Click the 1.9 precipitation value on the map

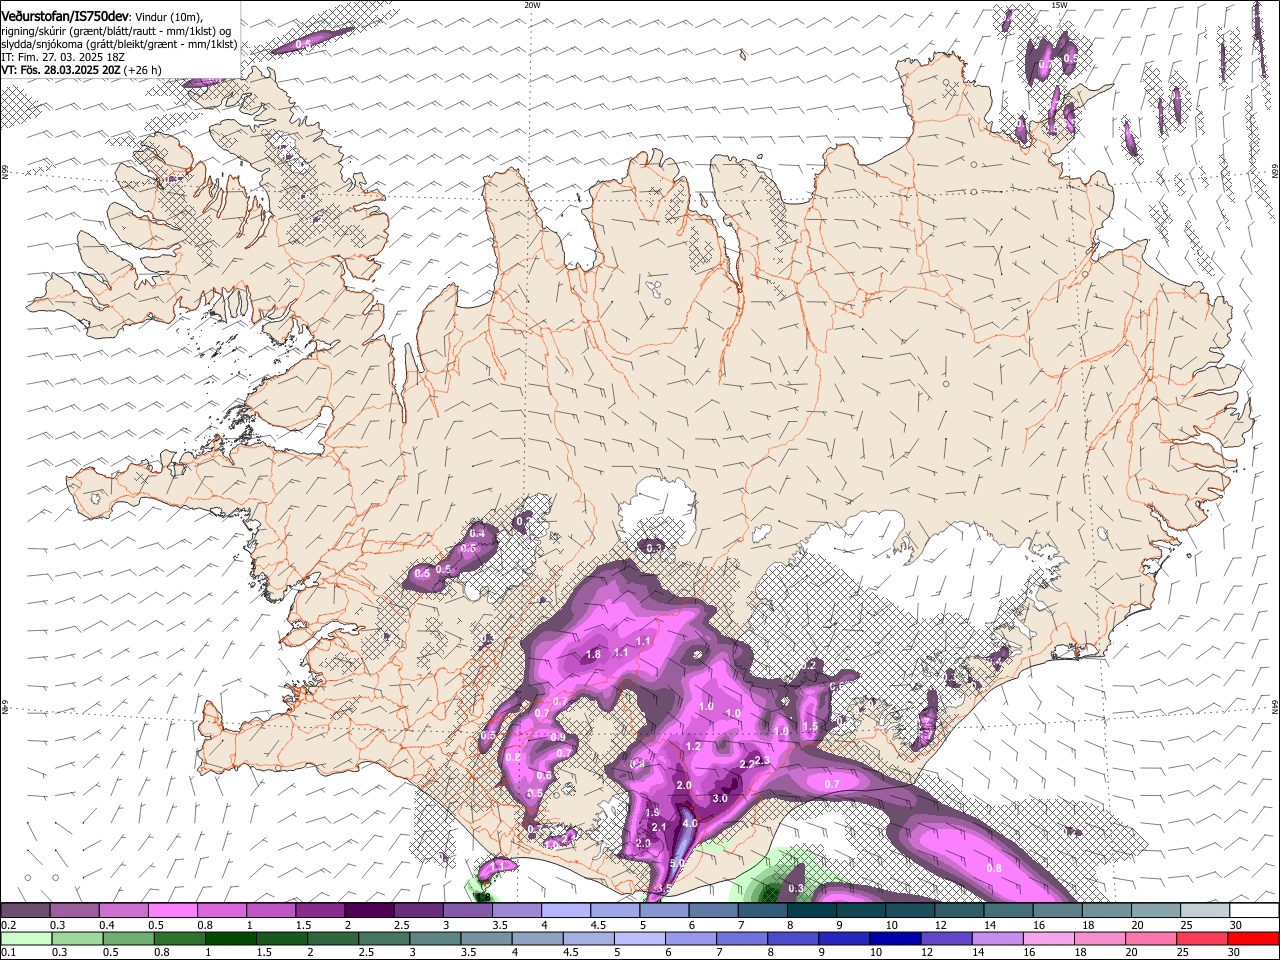click(653, 813)
